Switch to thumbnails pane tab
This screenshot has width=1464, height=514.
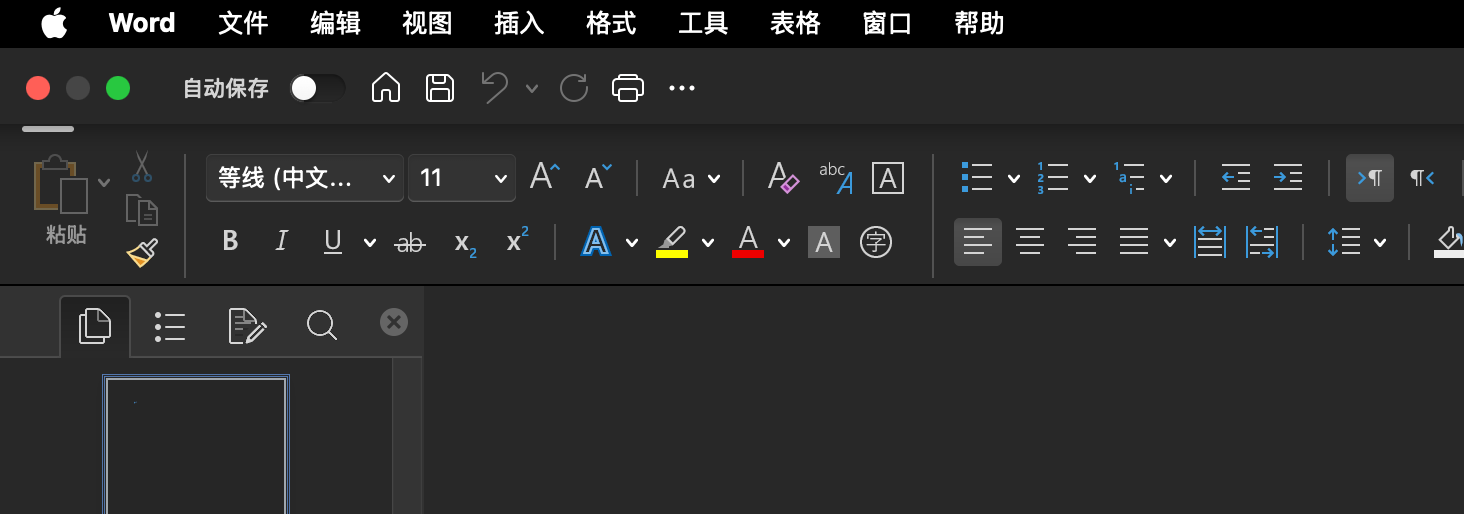95,325
